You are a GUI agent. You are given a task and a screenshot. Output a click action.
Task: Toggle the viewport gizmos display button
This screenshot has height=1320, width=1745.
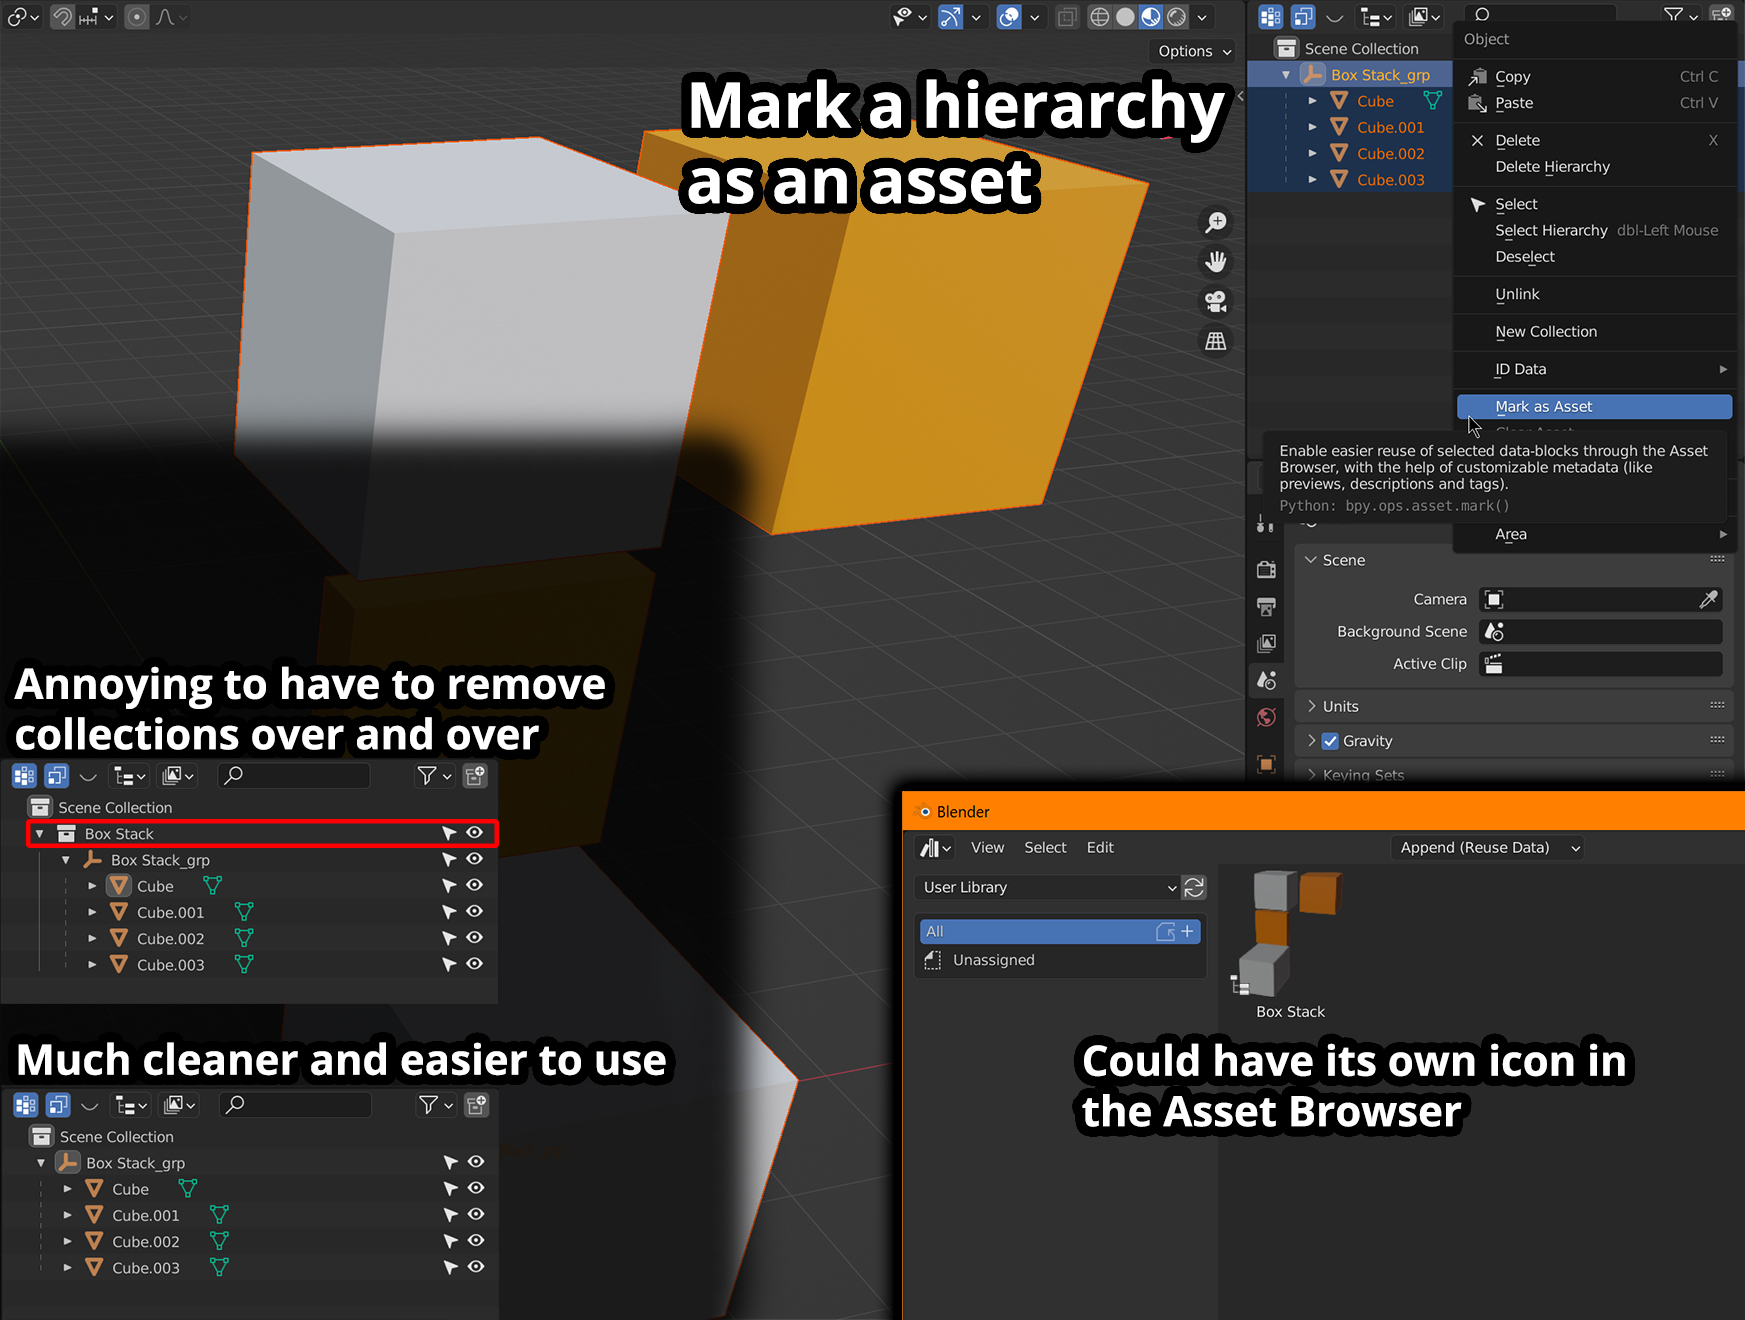[x=950, y=17]
